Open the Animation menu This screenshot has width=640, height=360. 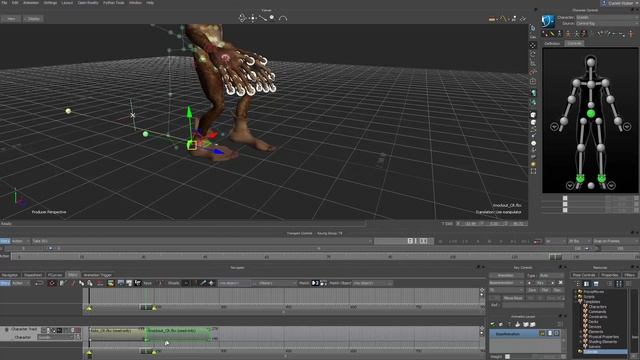(x=31, y=2)
